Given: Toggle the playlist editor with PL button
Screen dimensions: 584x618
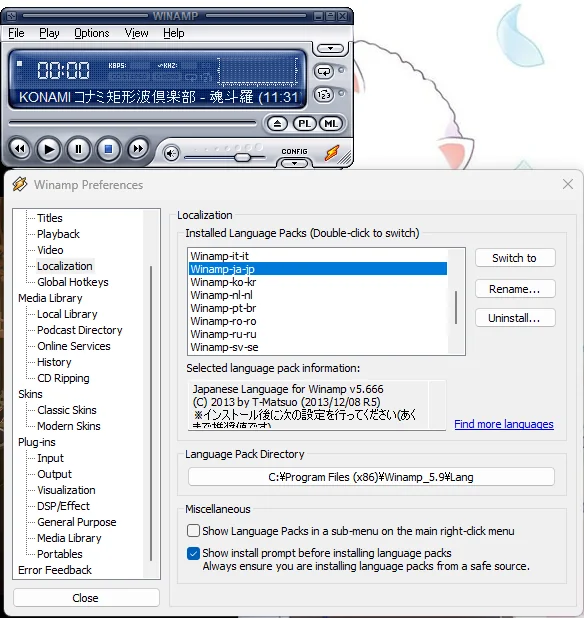Looking at the screenshot, I should pyautogui.click(x=304, y=124).
